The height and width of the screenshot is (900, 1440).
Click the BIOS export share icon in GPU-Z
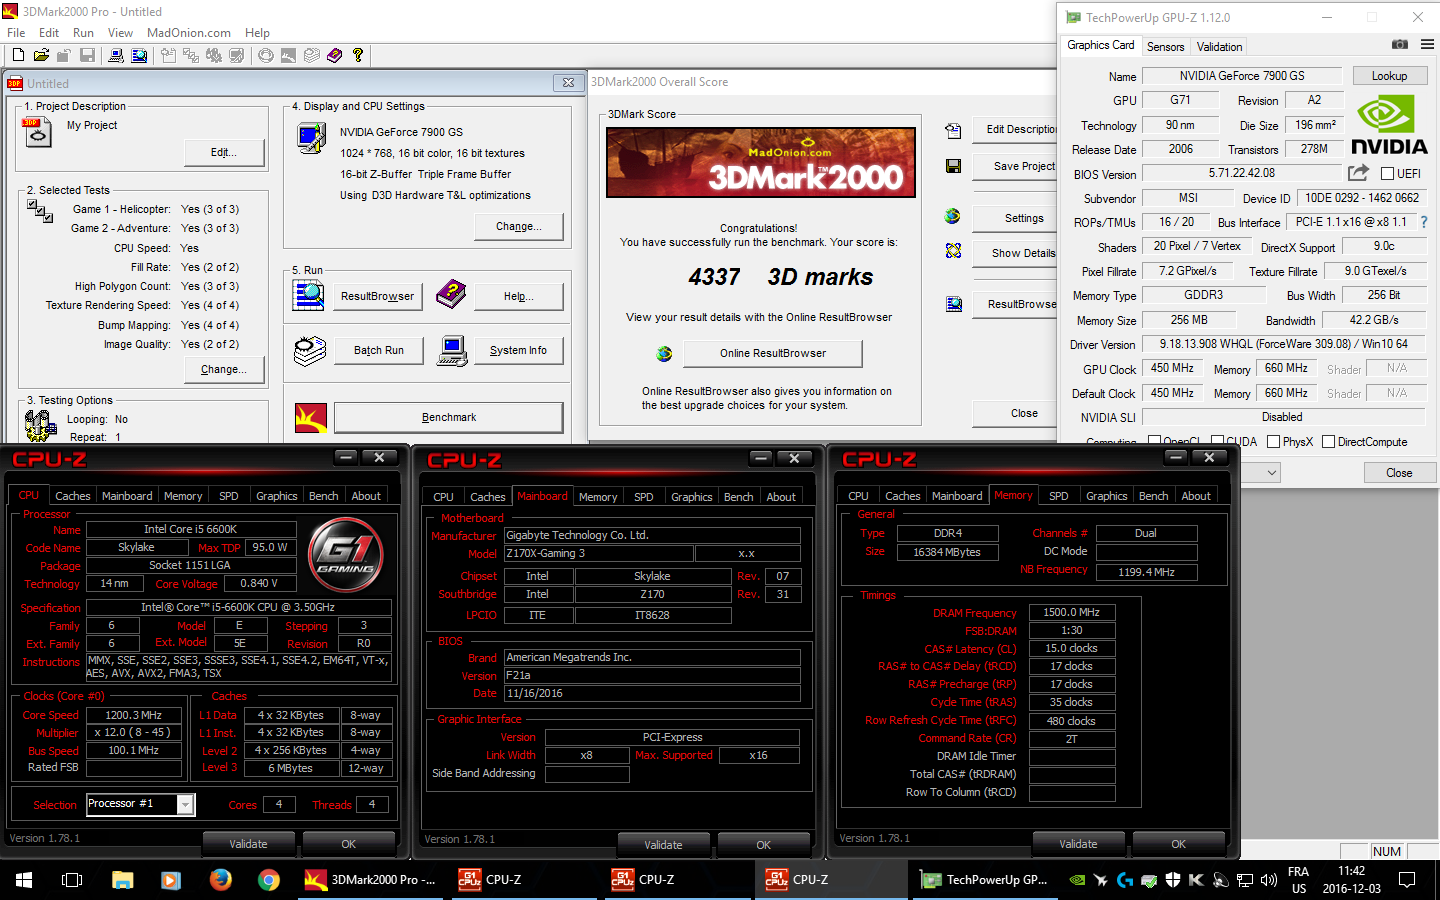(x=1358, y=173)
